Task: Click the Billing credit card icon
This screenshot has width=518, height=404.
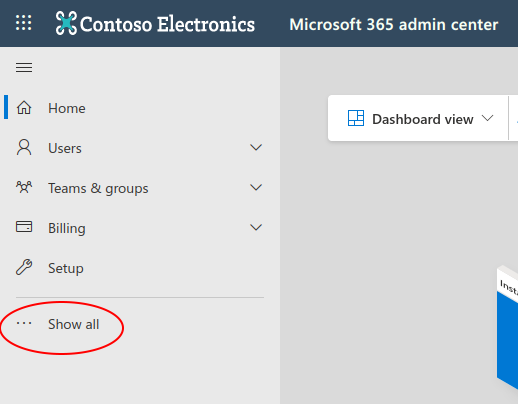Action: pyautogui.click(x=24, y=227)
